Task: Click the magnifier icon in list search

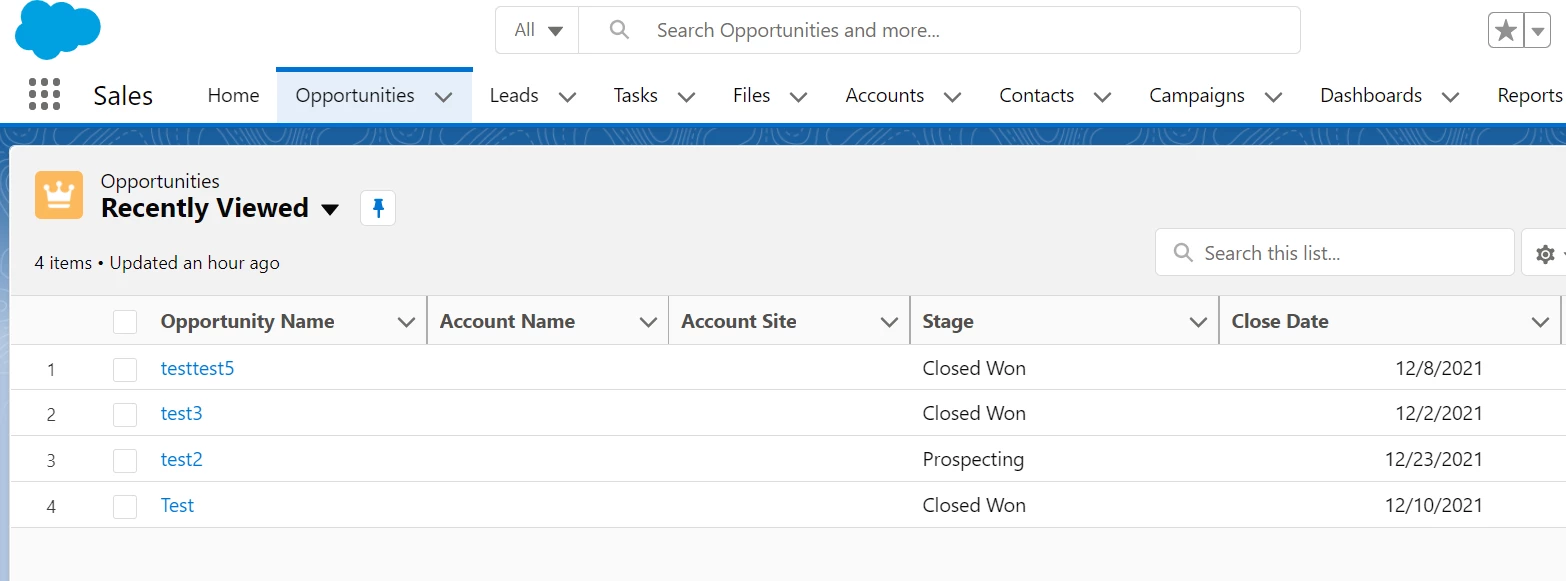Action: pyautogui.click(x=1183, y=253)
